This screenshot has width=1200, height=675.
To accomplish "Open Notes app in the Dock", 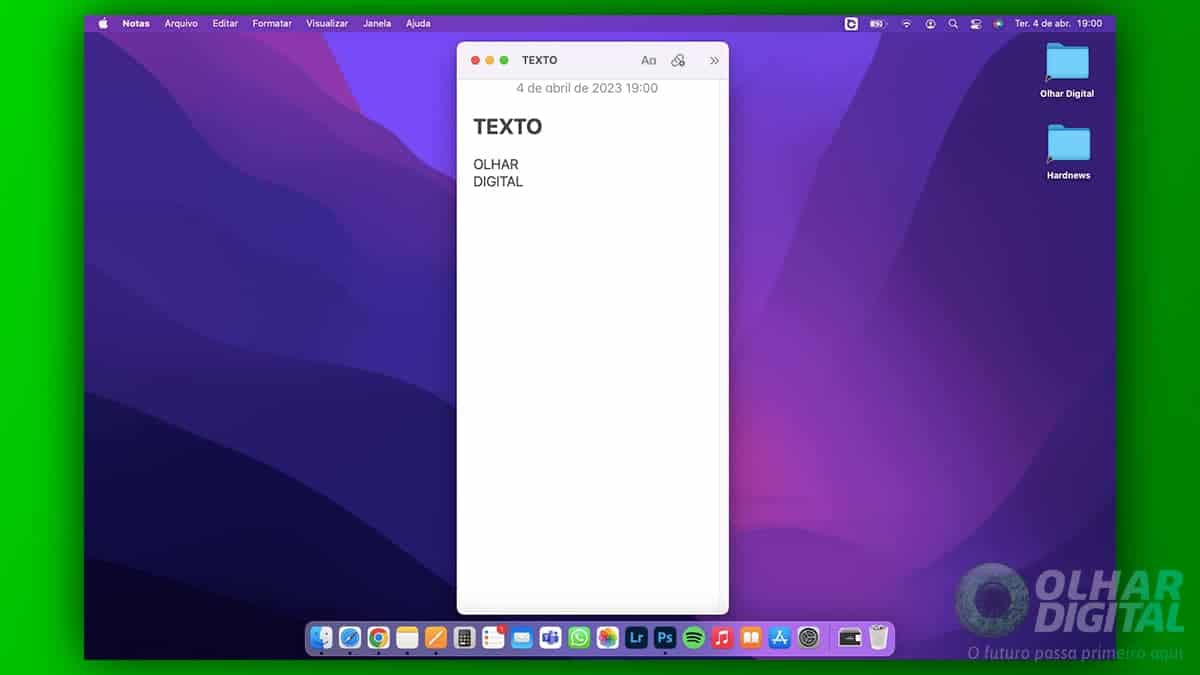I will click(x=407, y=637).
